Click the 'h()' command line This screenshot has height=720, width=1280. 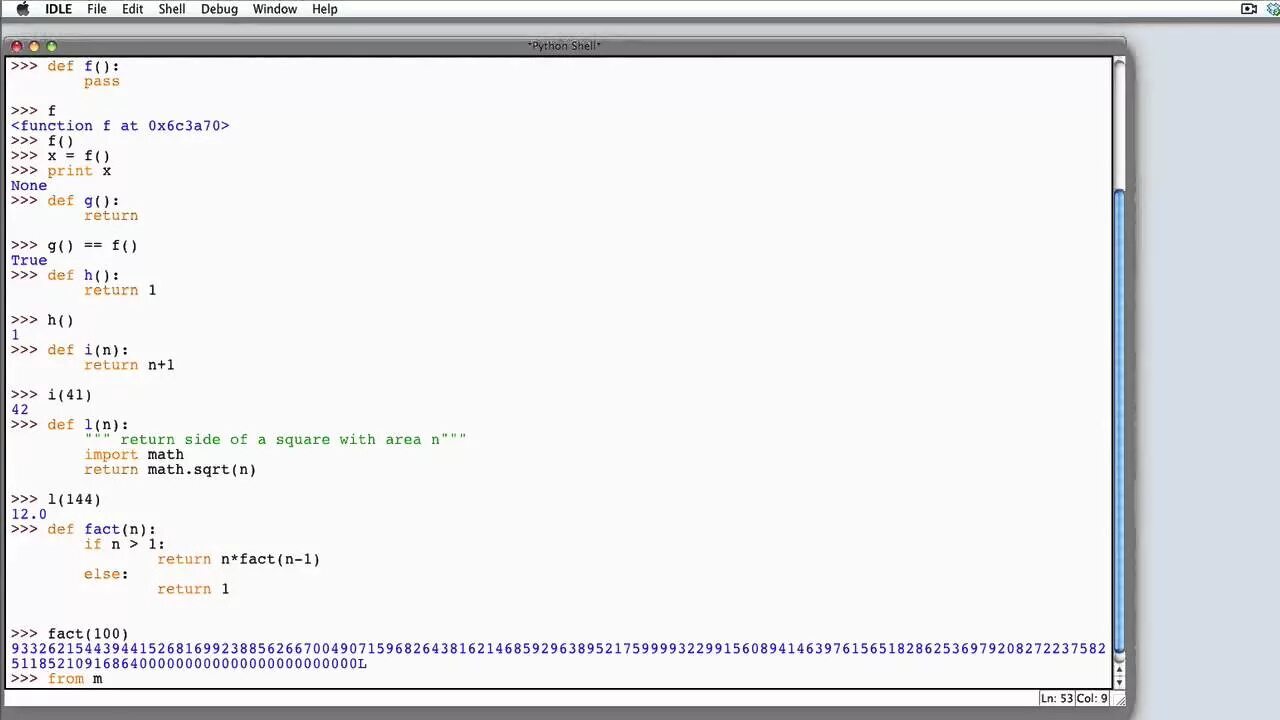coord(42,320)
